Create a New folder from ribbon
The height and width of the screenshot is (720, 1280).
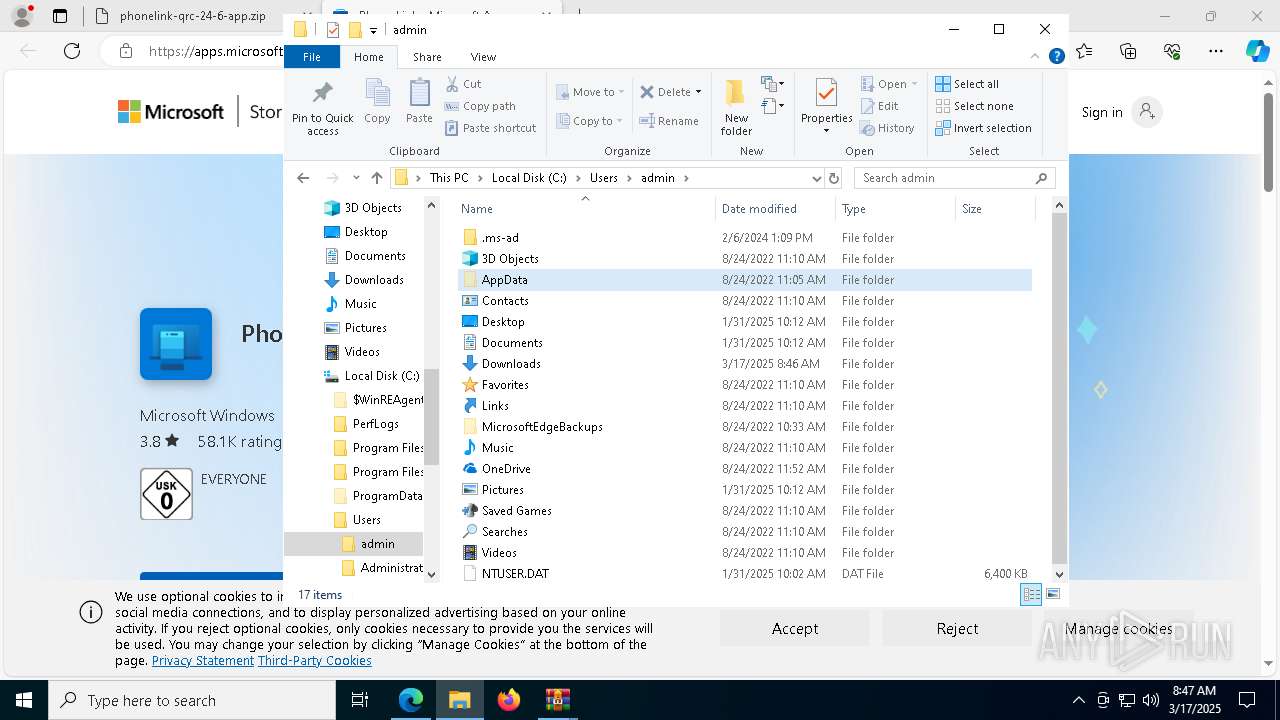click(x=736, y=107)
